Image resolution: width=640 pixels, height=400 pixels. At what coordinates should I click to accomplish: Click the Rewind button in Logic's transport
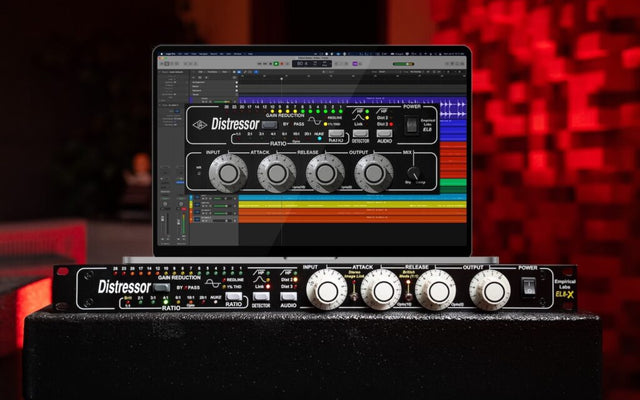tap(259, 64)
